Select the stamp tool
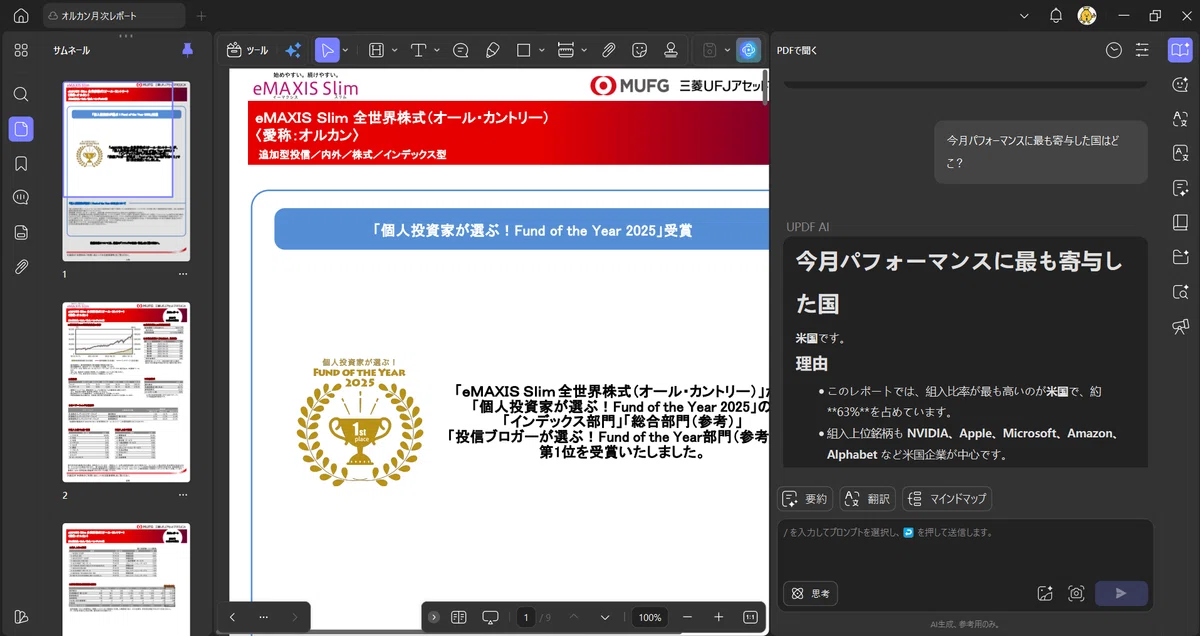The image size is (1200, 636). pos(671,50)
